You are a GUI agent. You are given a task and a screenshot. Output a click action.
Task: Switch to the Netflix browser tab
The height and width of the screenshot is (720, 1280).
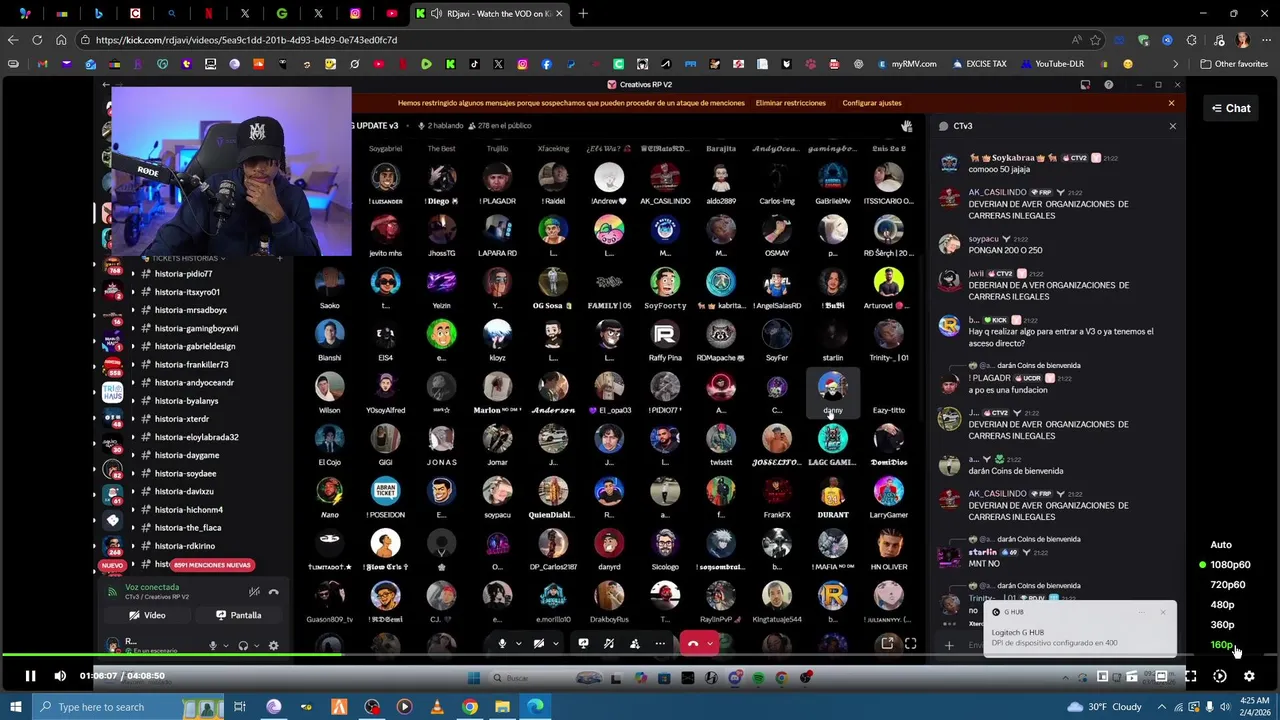[208, 14]
